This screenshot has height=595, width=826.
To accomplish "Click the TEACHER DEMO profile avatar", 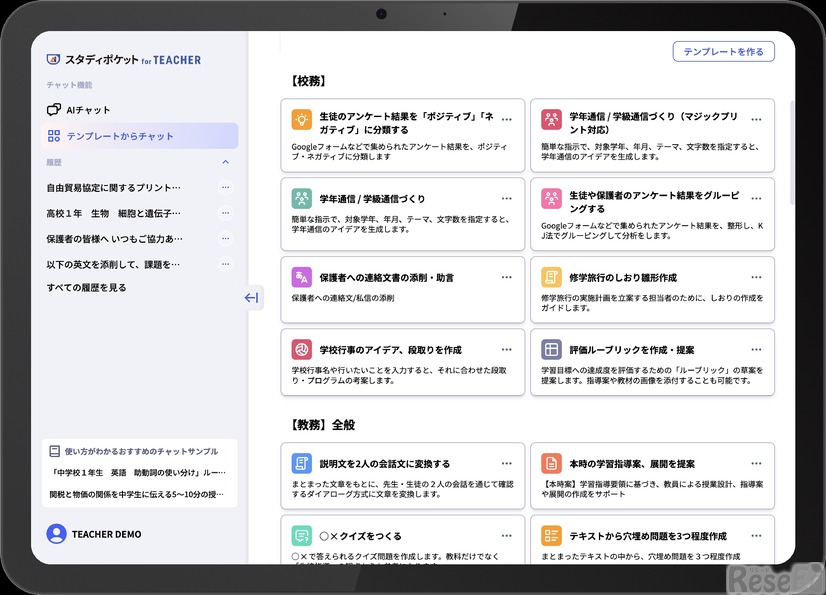I will (x=56, y=534).
